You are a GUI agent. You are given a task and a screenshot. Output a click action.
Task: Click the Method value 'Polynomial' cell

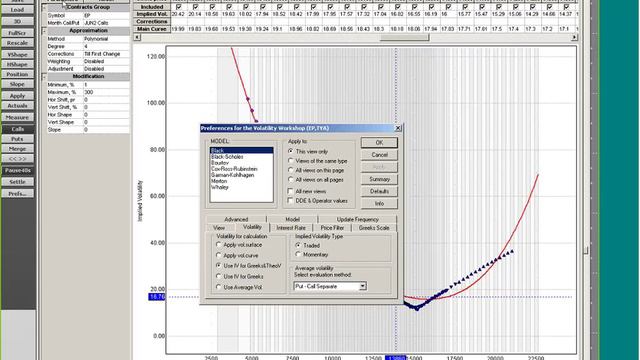(x=106, y=39)
